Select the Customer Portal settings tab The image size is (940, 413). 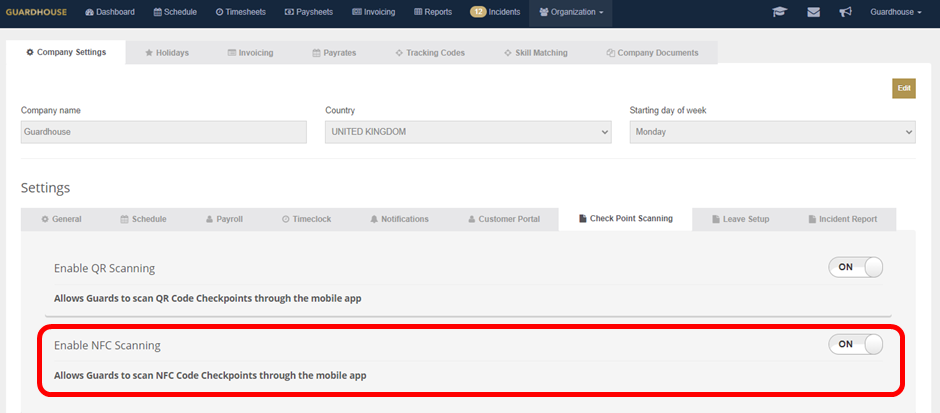504,219
